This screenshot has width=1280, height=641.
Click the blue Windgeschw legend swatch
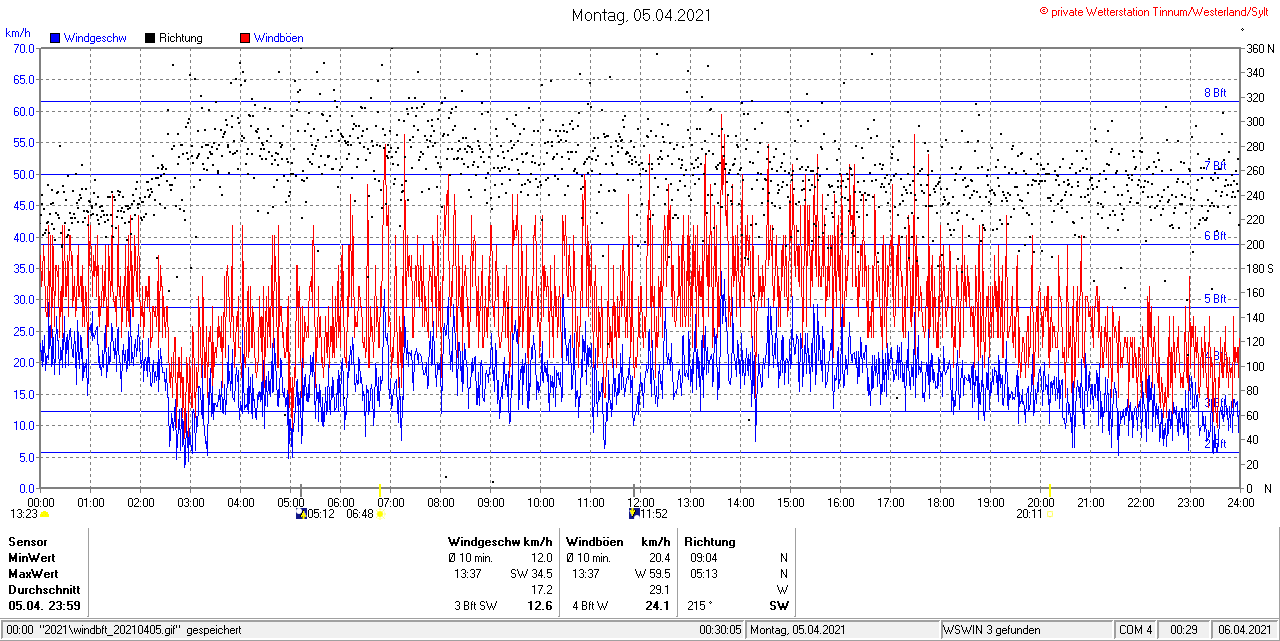click(55, 38)
